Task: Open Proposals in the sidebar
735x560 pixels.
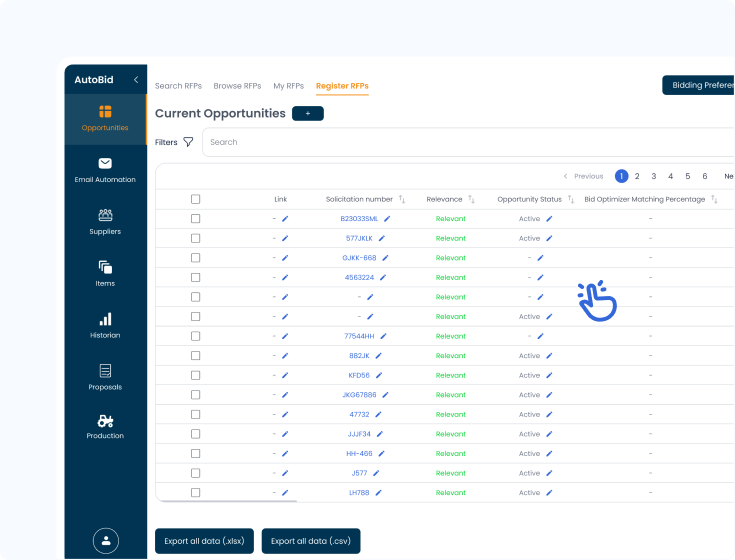Action: [x=105, y=371]
